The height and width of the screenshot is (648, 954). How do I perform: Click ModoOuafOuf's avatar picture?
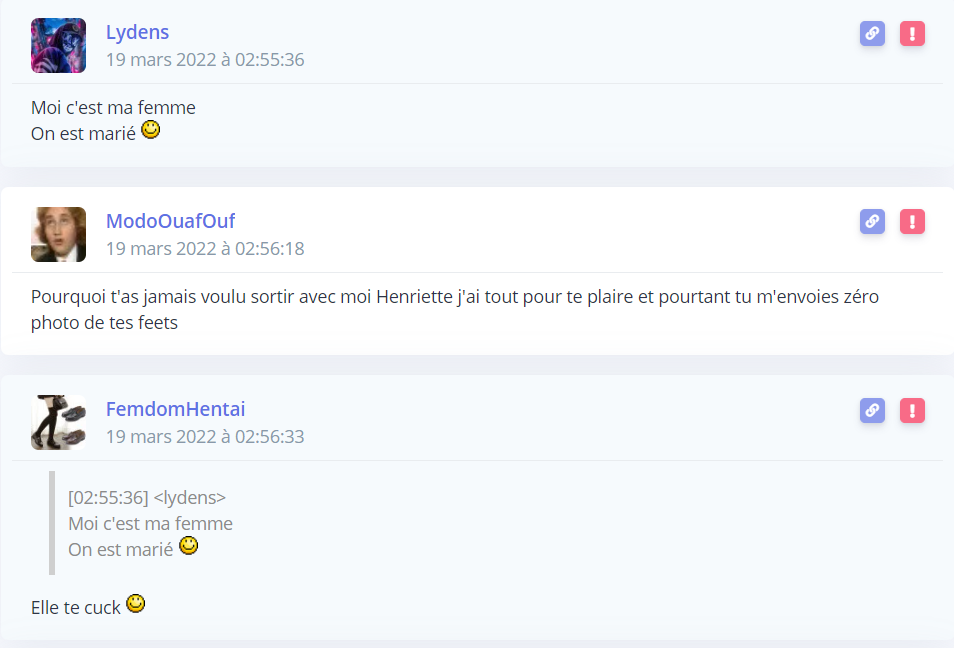(58, 234)
